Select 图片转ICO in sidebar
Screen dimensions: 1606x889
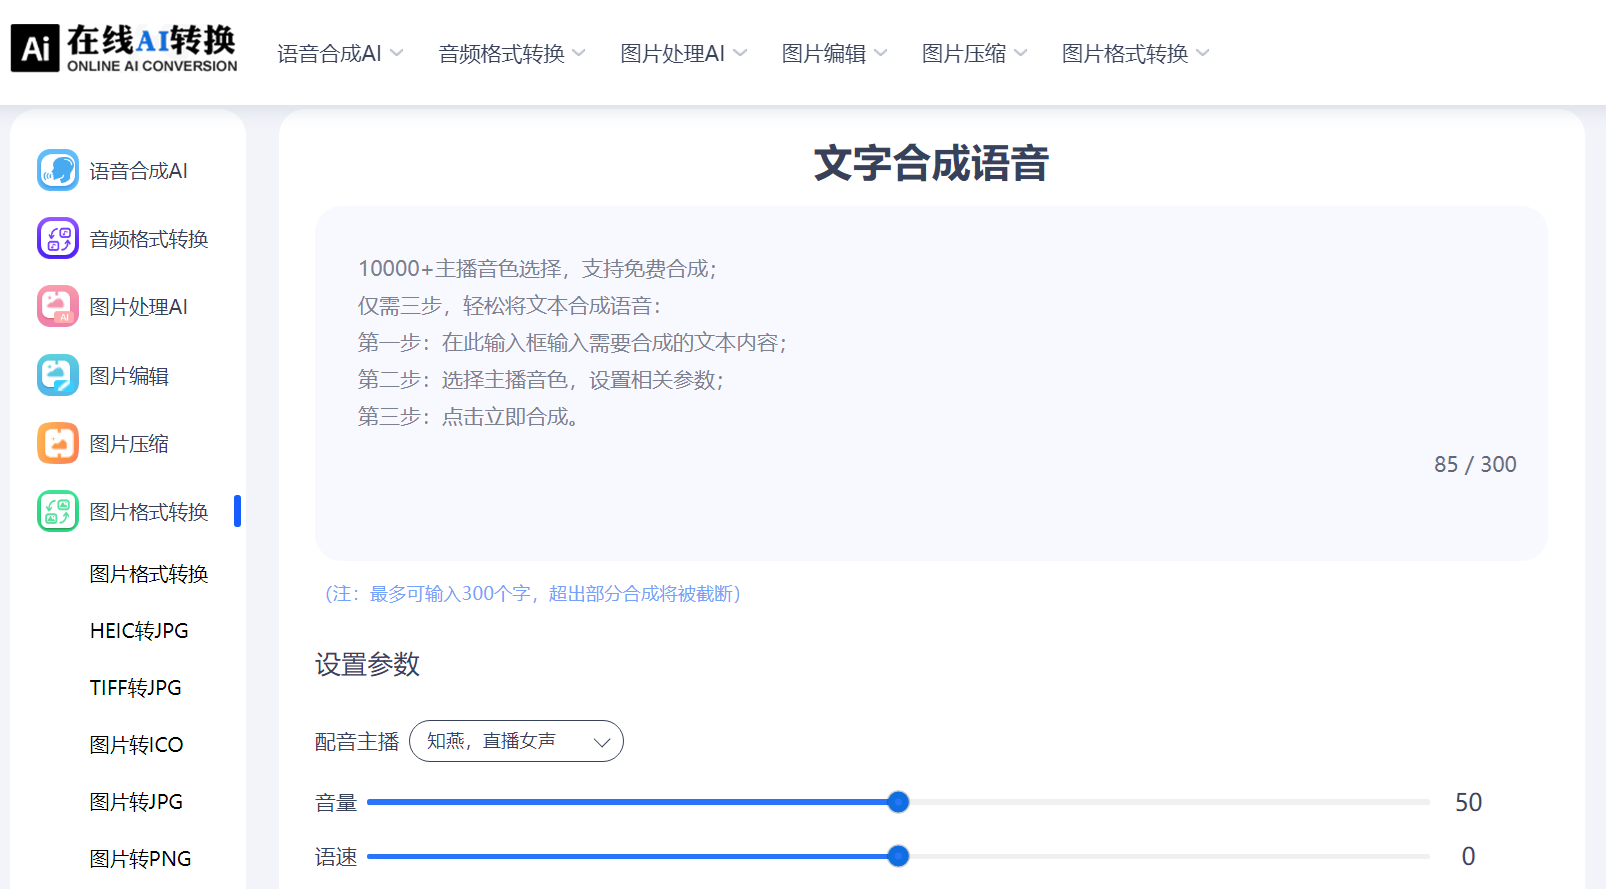pyautogui.click(x=136, y=745)
